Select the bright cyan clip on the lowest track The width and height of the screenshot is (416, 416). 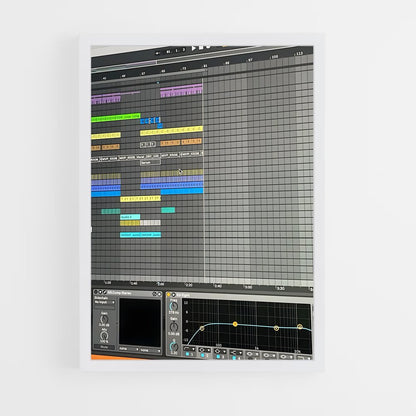140,235
